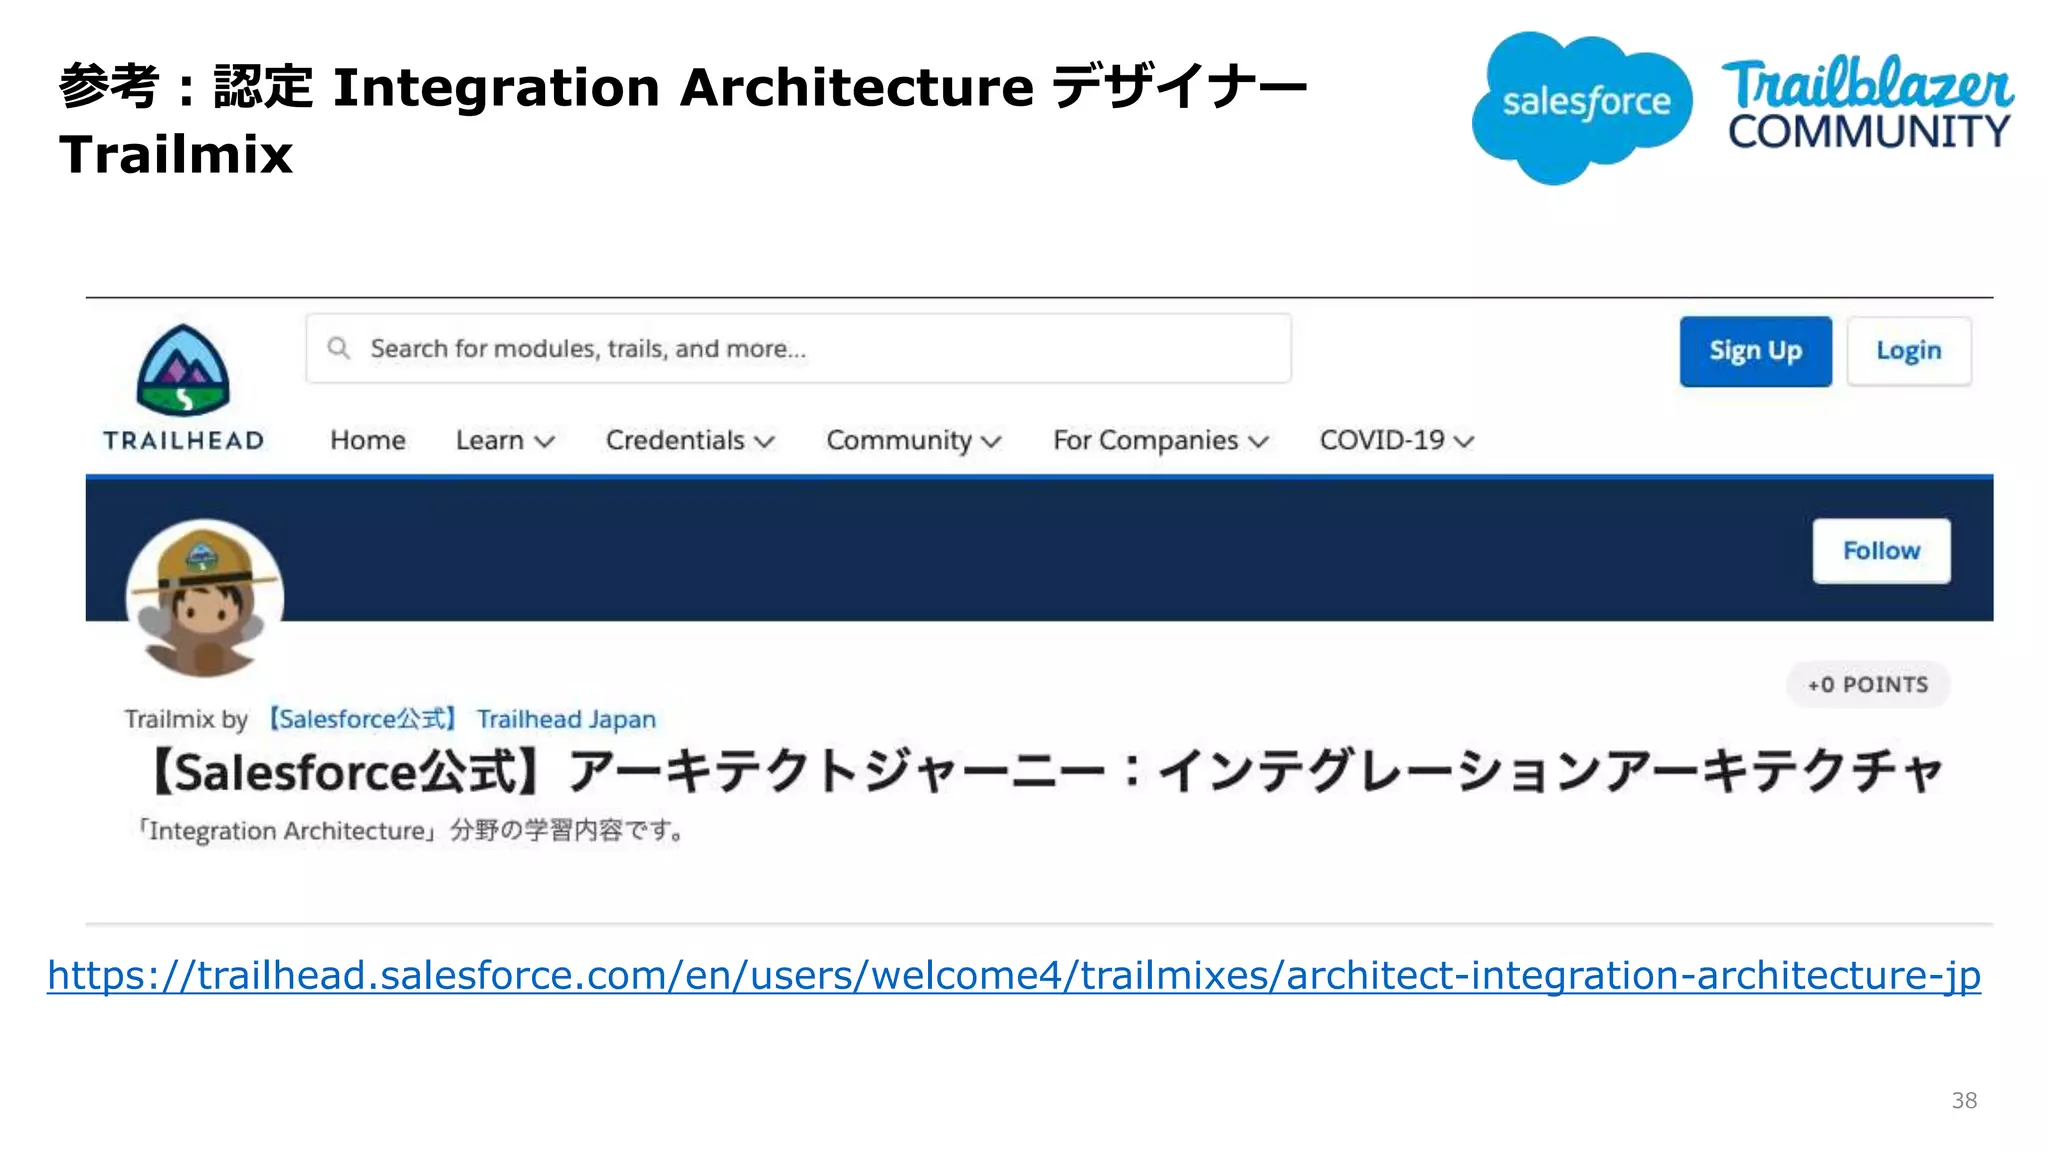Click the slide title 認定 Integration Architecture
The width and height of the screenshot is (2048, 1152).
tap(683, 120)
